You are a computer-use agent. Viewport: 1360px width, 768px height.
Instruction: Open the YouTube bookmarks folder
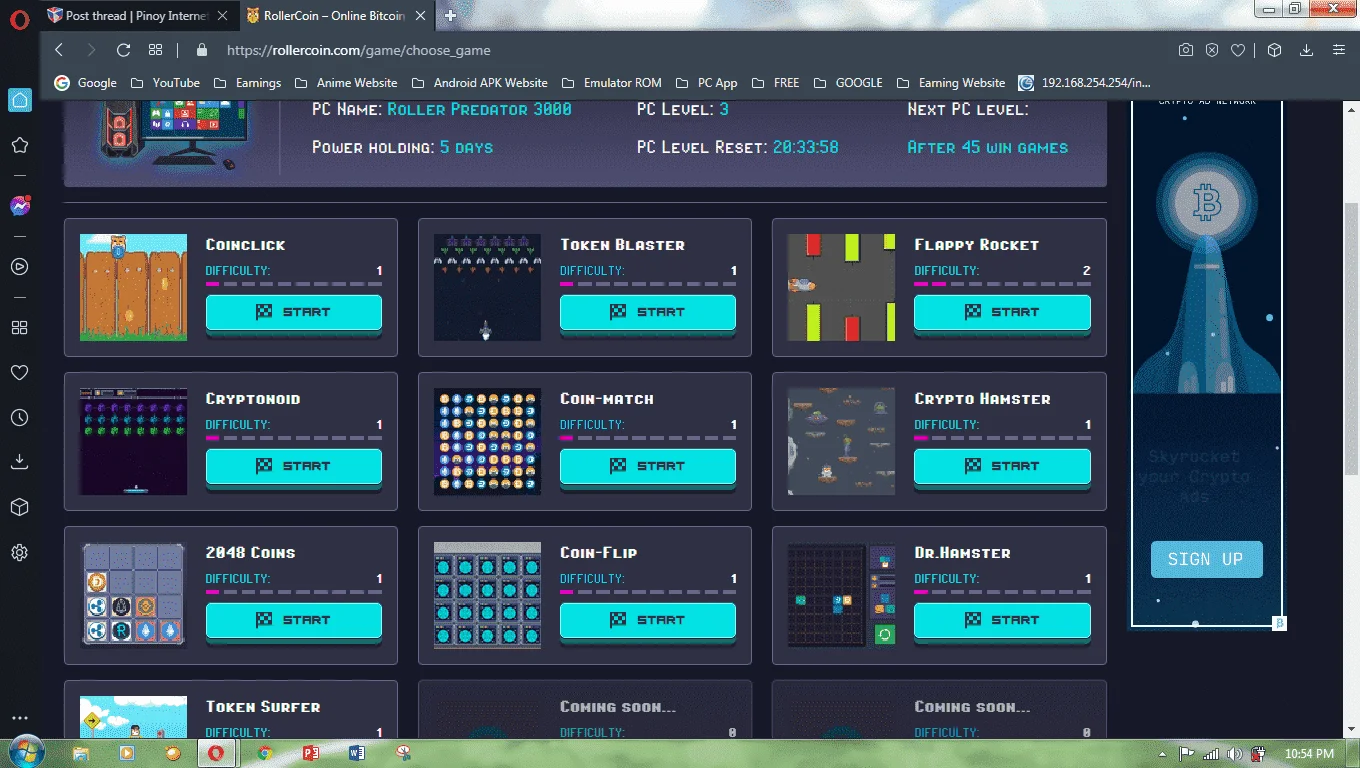164,83
